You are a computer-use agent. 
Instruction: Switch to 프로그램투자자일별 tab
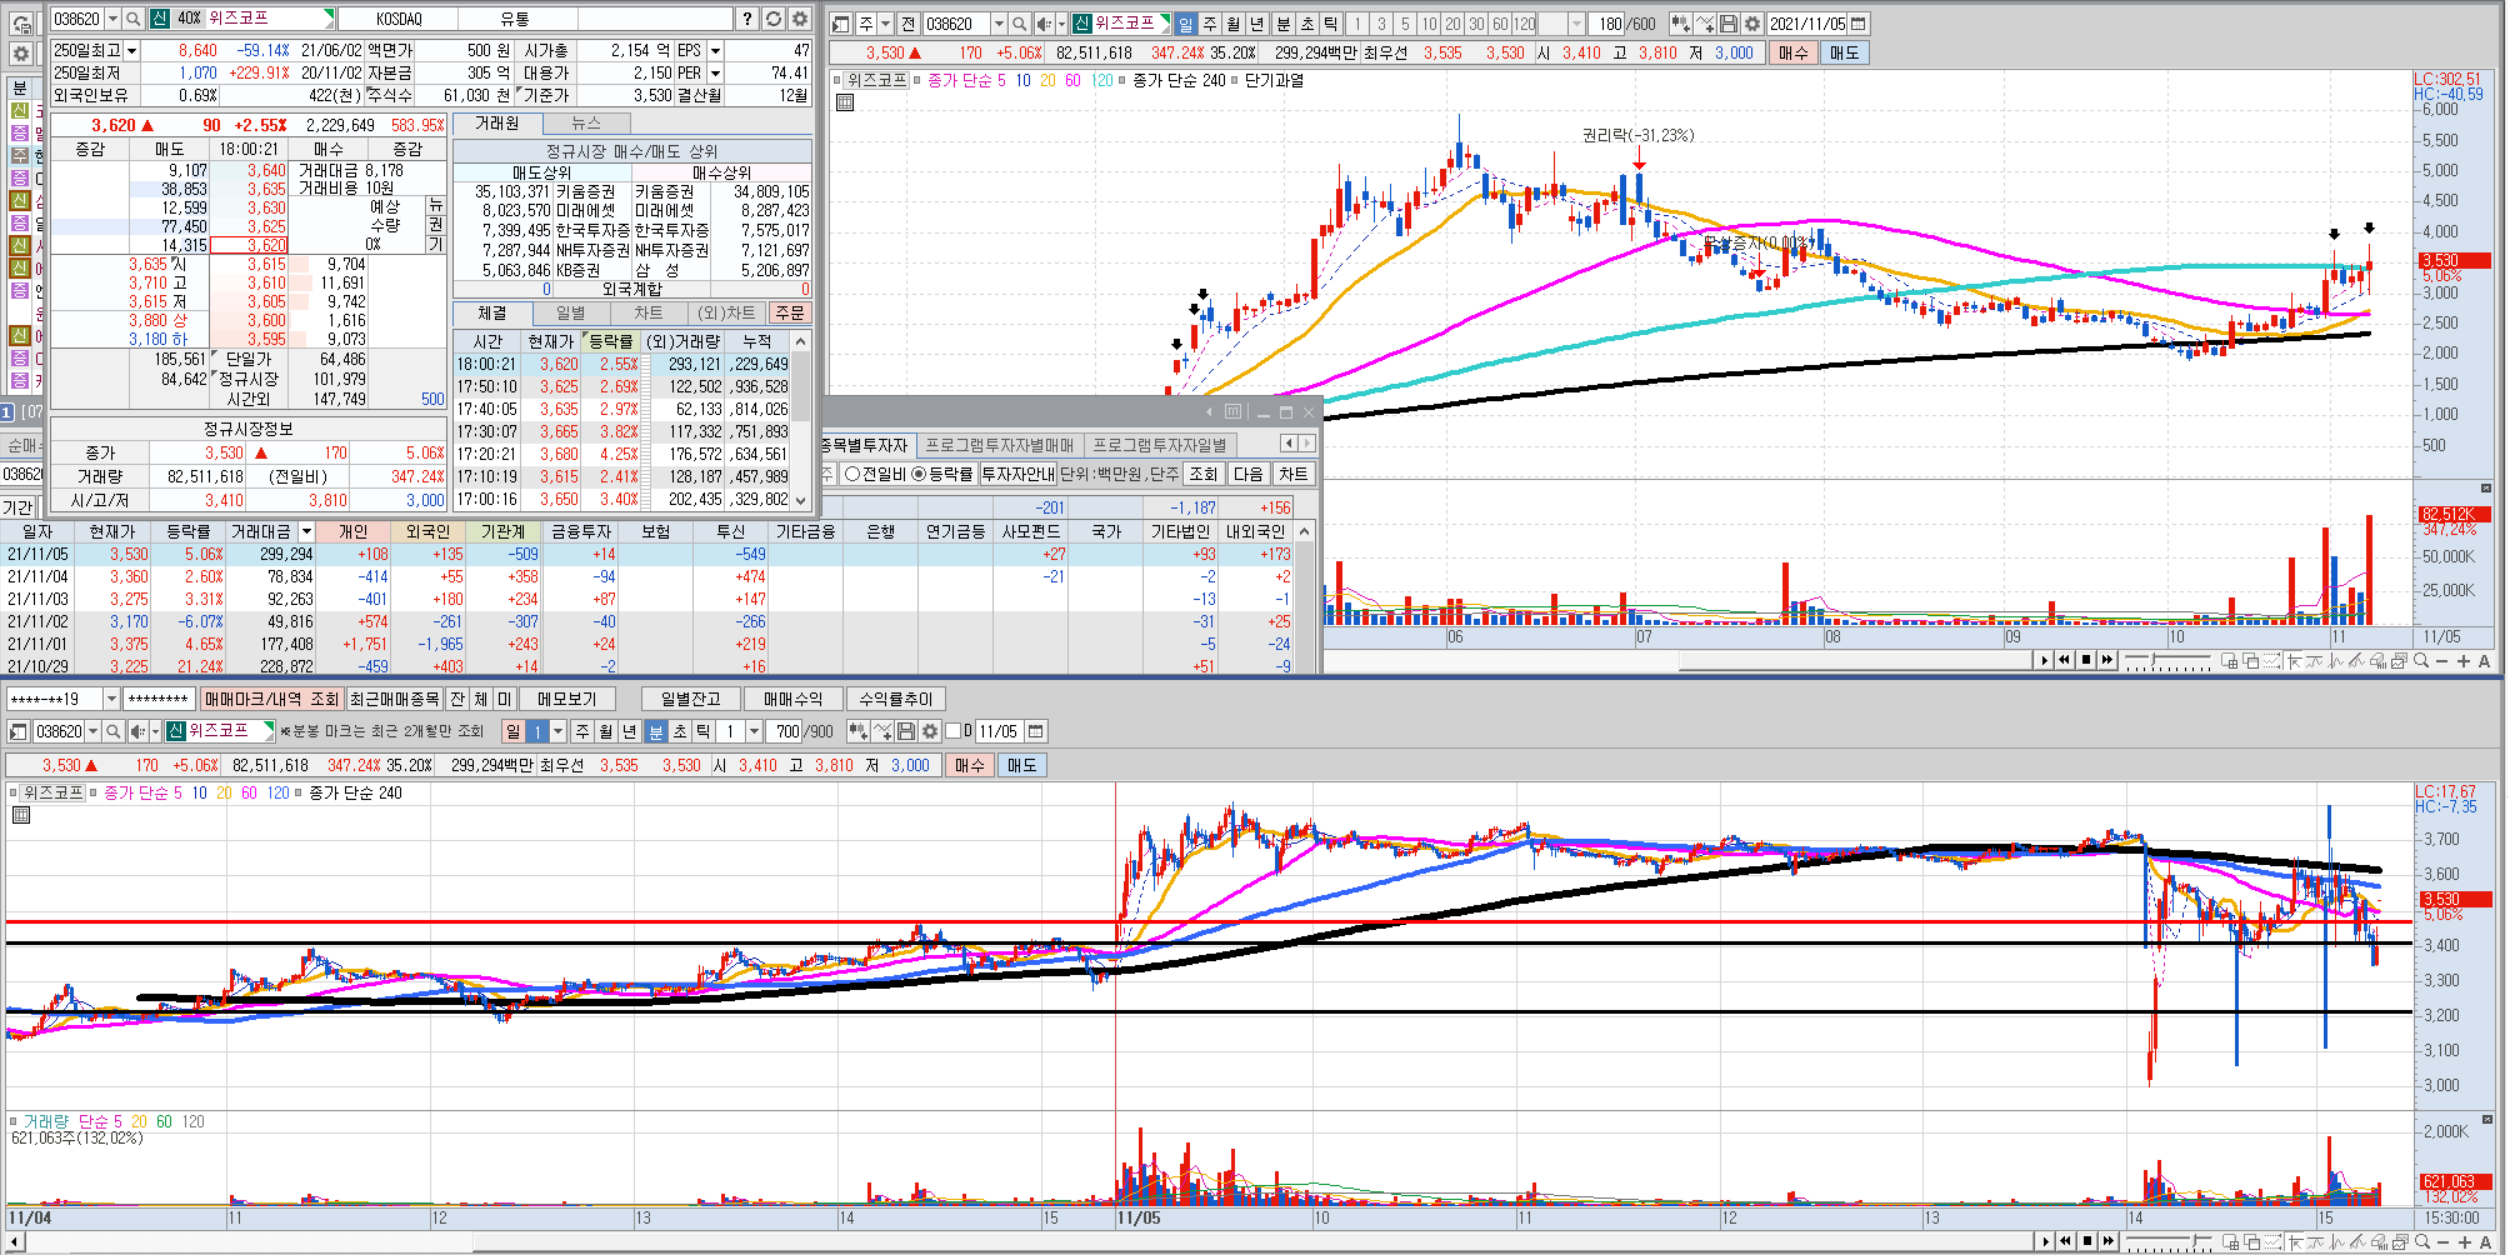point(1160,445)
